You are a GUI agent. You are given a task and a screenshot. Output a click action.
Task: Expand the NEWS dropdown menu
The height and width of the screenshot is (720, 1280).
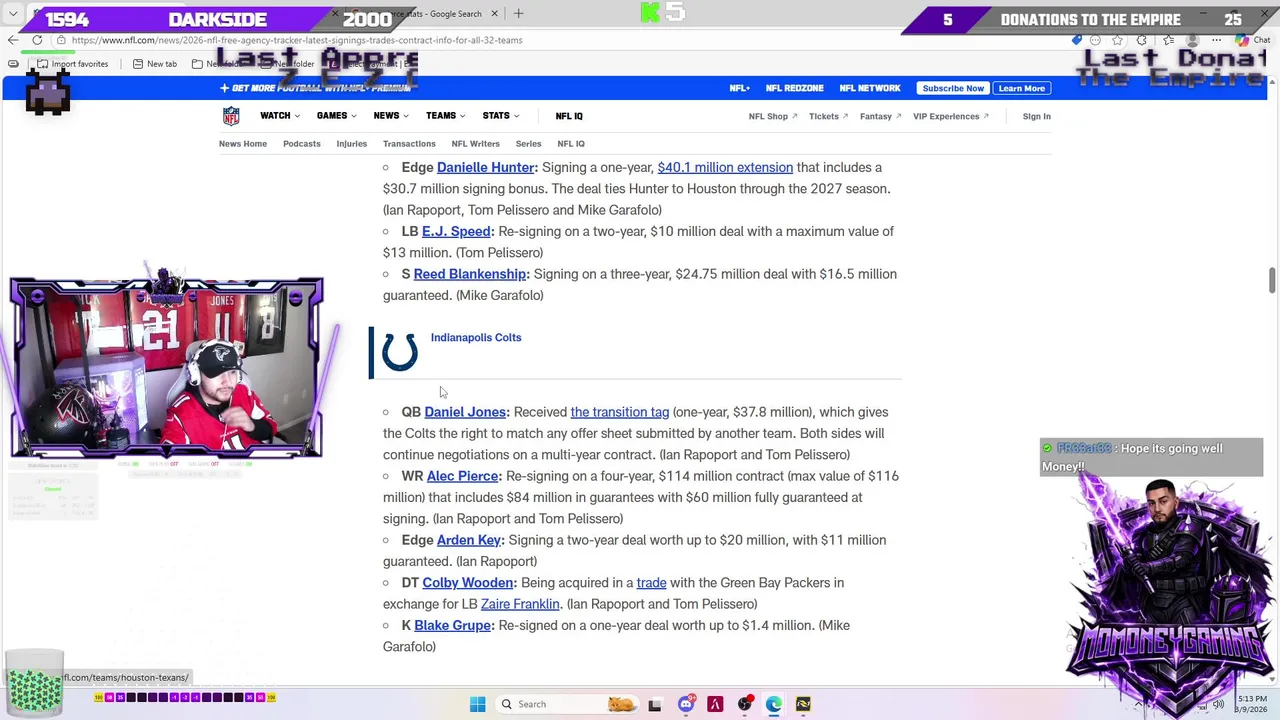(x=391, y=116)
